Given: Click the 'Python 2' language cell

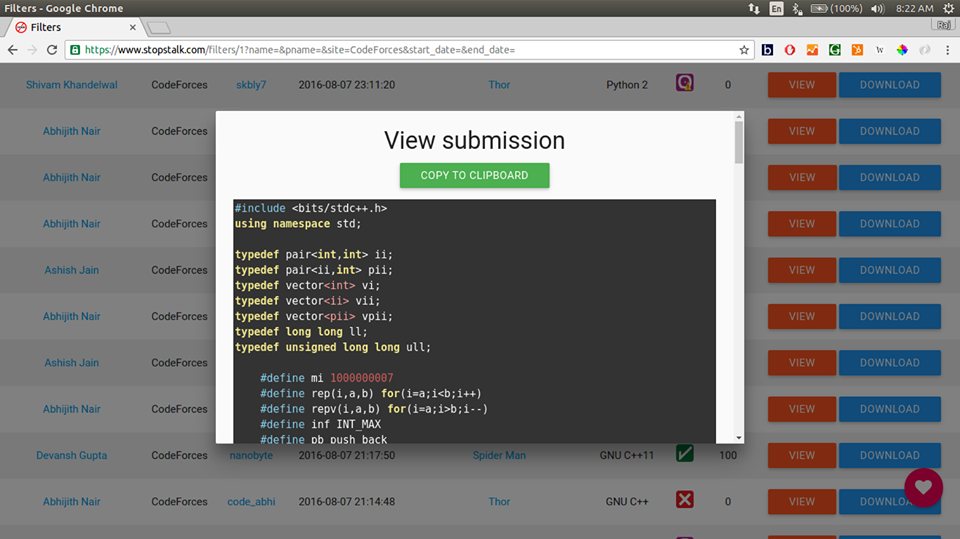Looking at the screenshot, I should coord(627,85).
